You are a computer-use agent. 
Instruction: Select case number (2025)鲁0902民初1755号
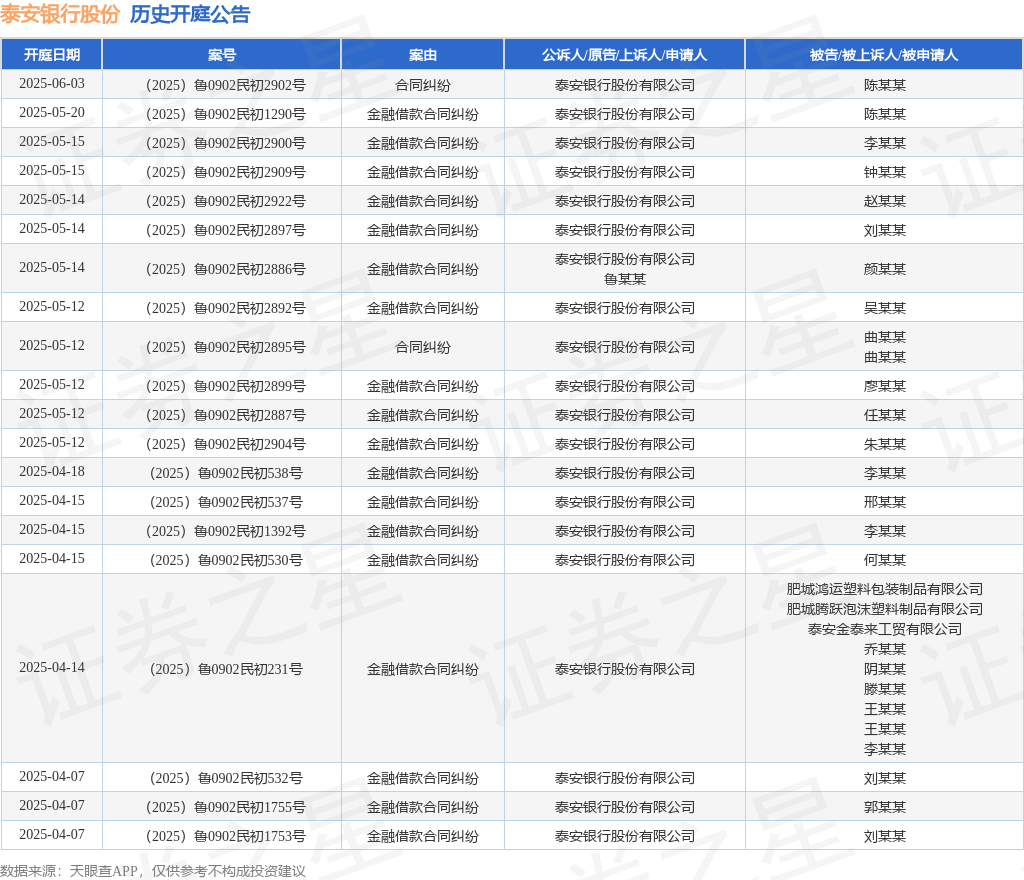click(x=225, y=807)
